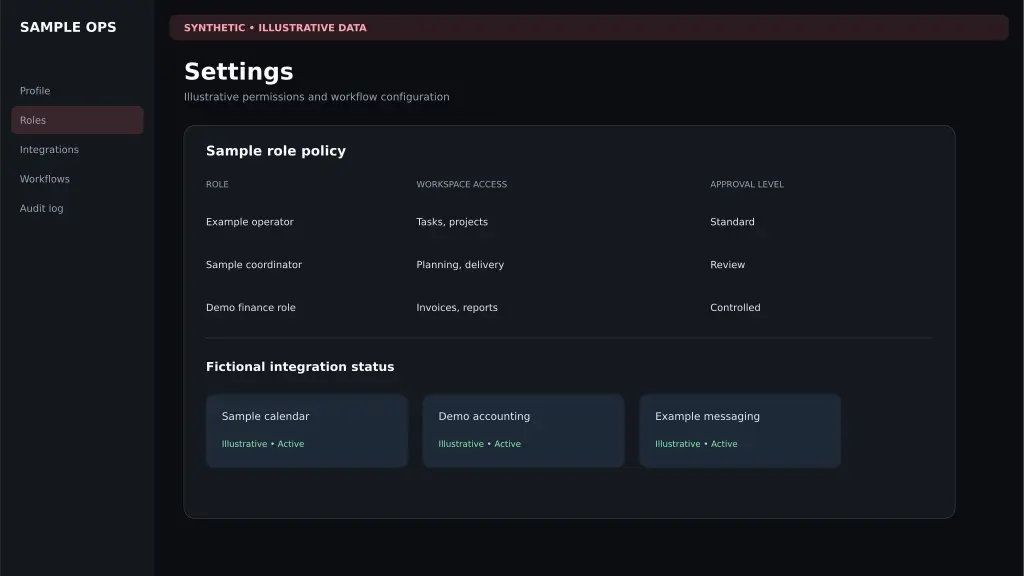Click the SAMPLE OPS logo

click(68, 27)
